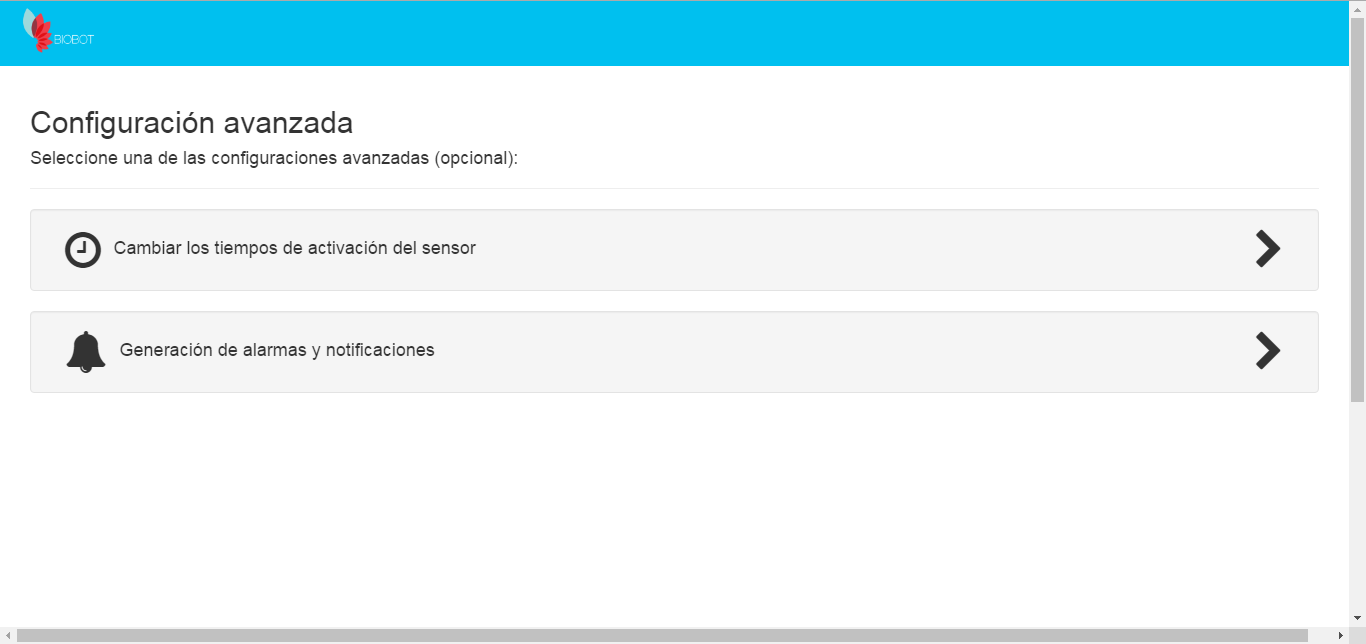Click the 'Seleccione una de las configuraciones' subtitle
Image resolution: width=1366 pixels, height=644 pixels.
coord(274,158)
